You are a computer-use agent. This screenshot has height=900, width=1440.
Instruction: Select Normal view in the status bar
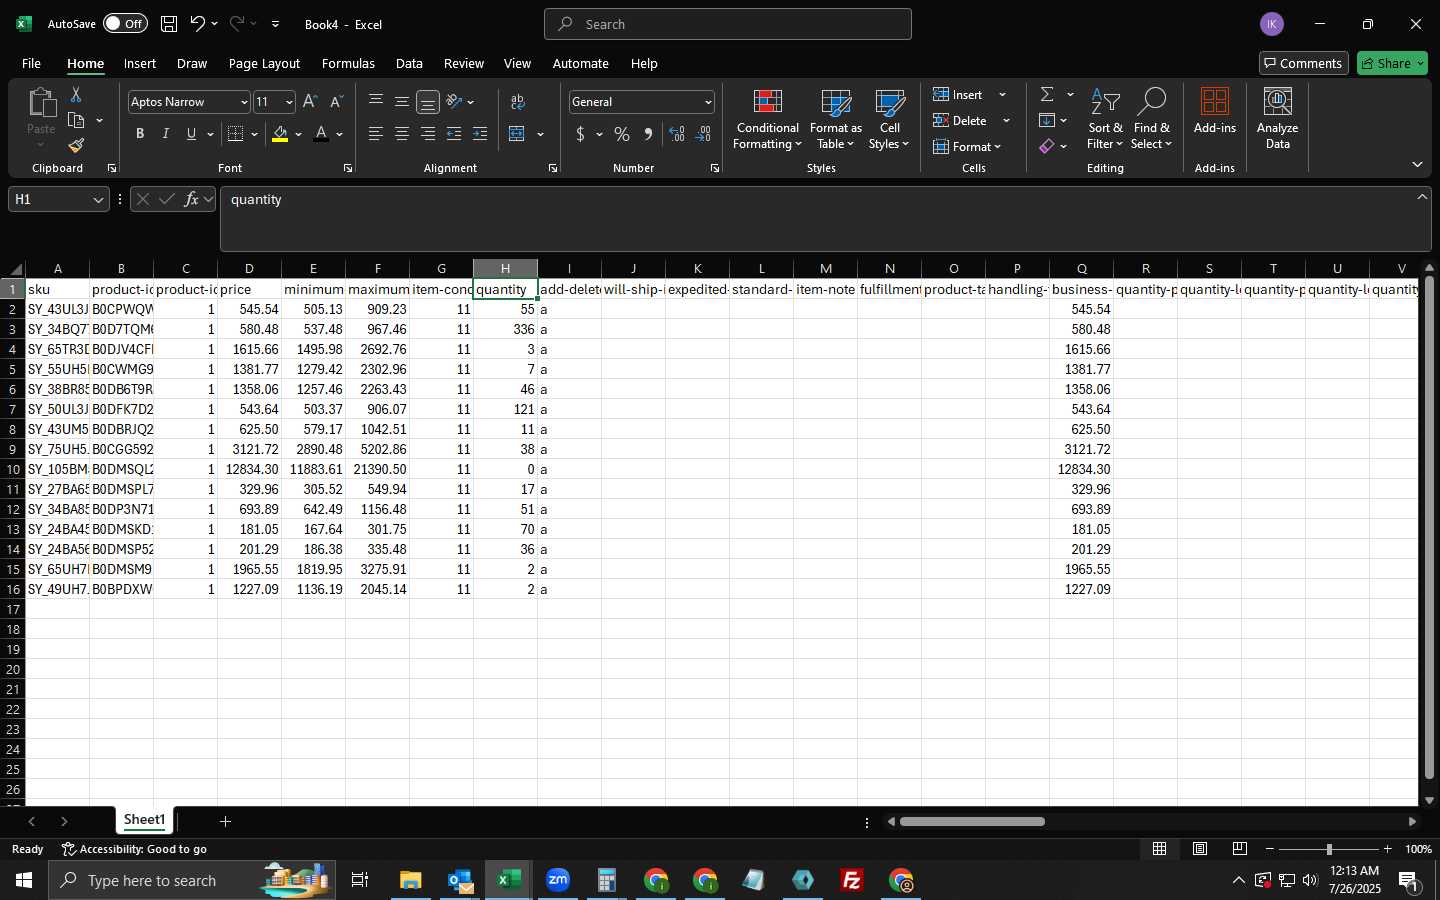click(x=1160, y=849)
